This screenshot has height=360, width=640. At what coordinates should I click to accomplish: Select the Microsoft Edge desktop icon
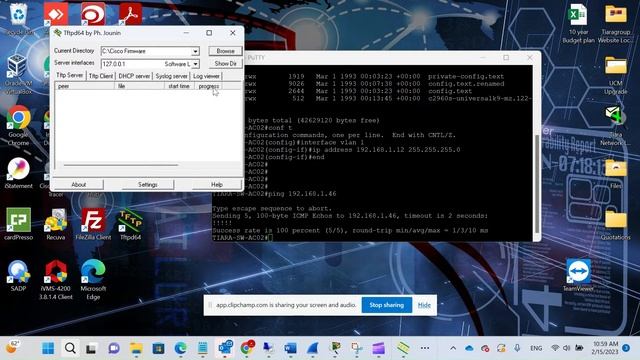point(93,280)
